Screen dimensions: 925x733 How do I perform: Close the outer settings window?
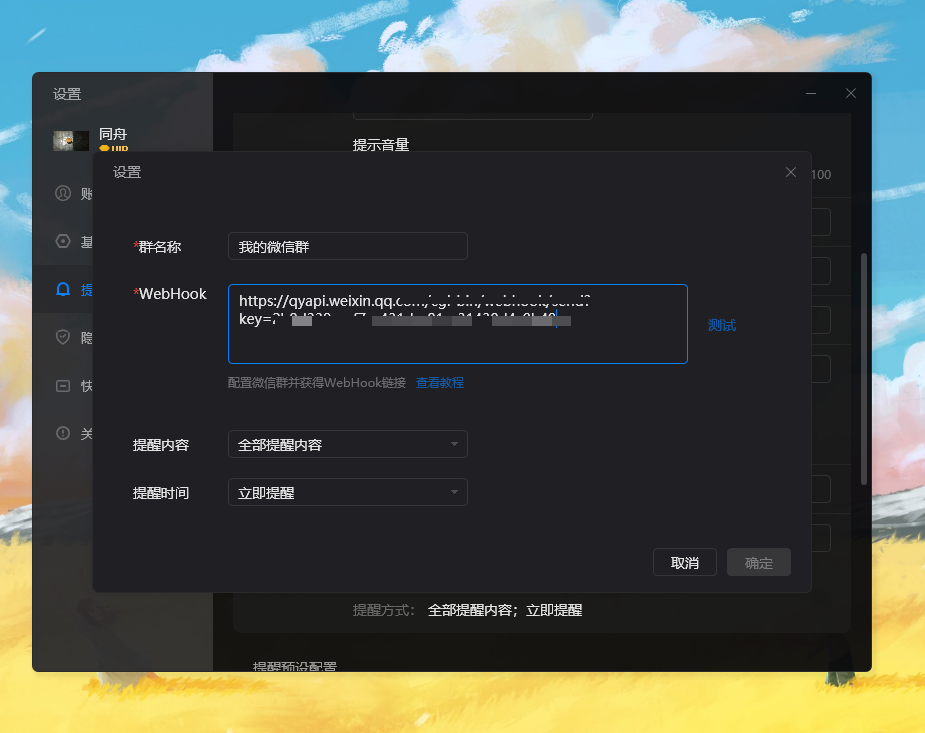(x=851, y=93)
